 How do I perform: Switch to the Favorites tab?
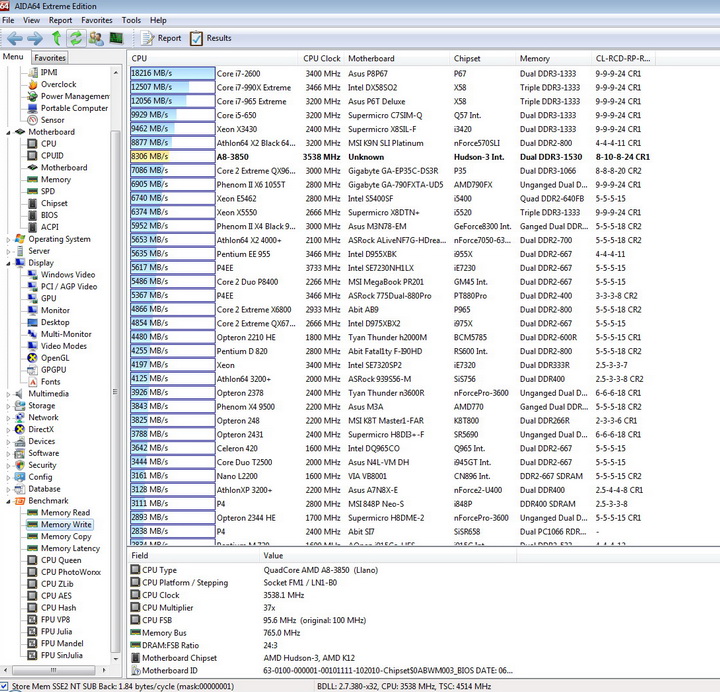(x=50, y=58)
